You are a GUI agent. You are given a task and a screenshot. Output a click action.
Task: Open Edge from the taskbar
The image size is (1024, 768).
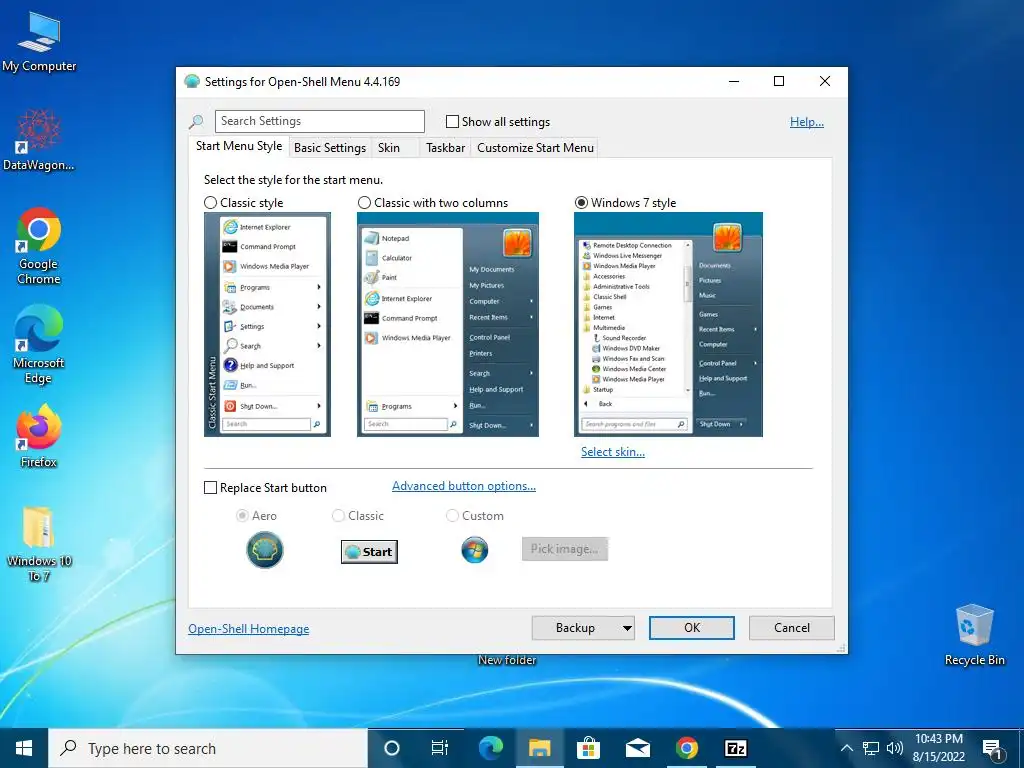pyautogui.click(x=490, y=748)
